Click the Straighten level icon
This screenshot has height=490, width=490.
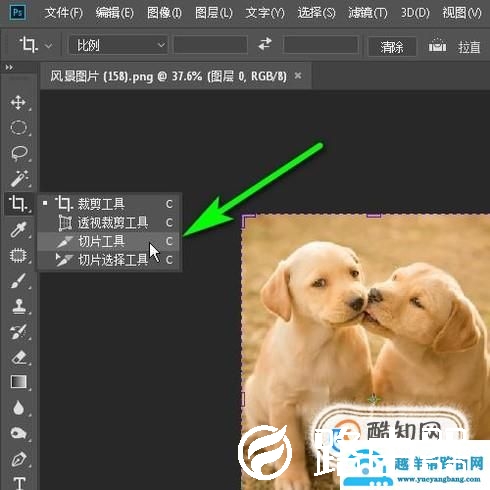[437, 45]
